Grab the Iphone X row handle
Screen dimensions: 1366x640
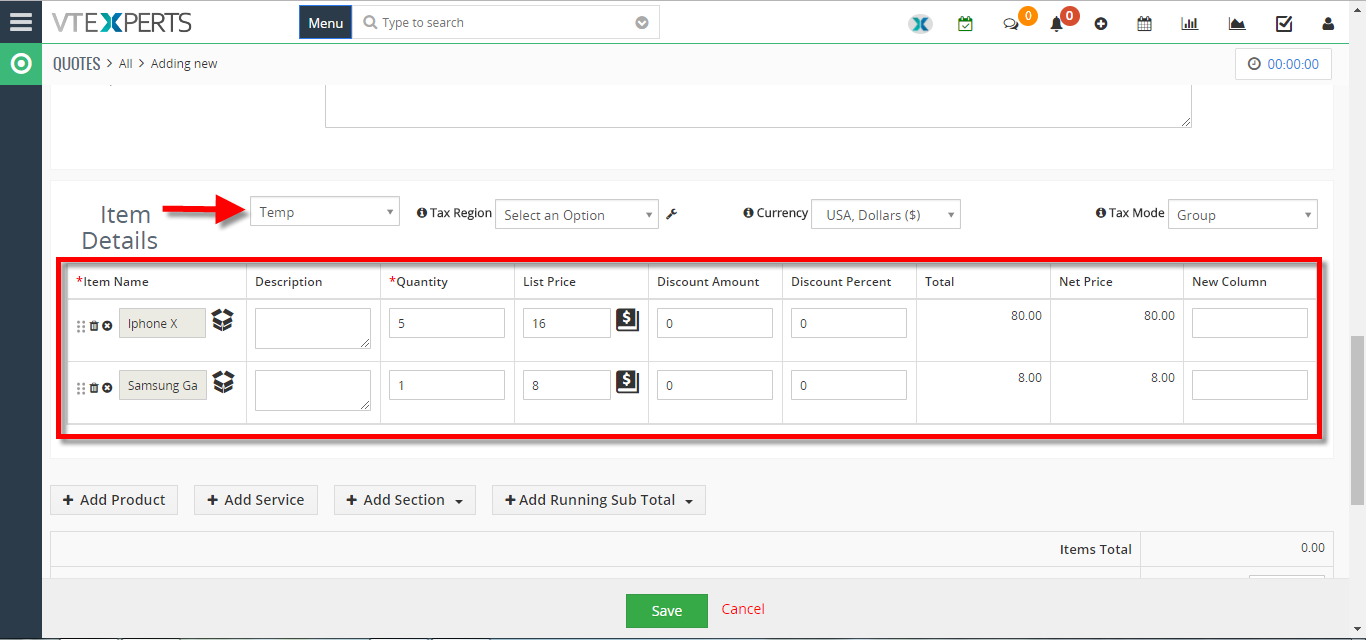pos(81,326)
